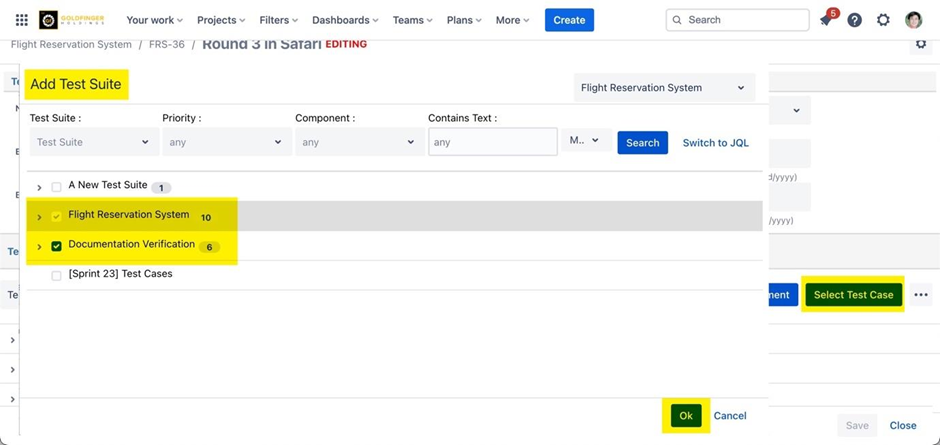Click the gear icon below the avatar
Screen dimensions: 940x445
click(921, 44)
